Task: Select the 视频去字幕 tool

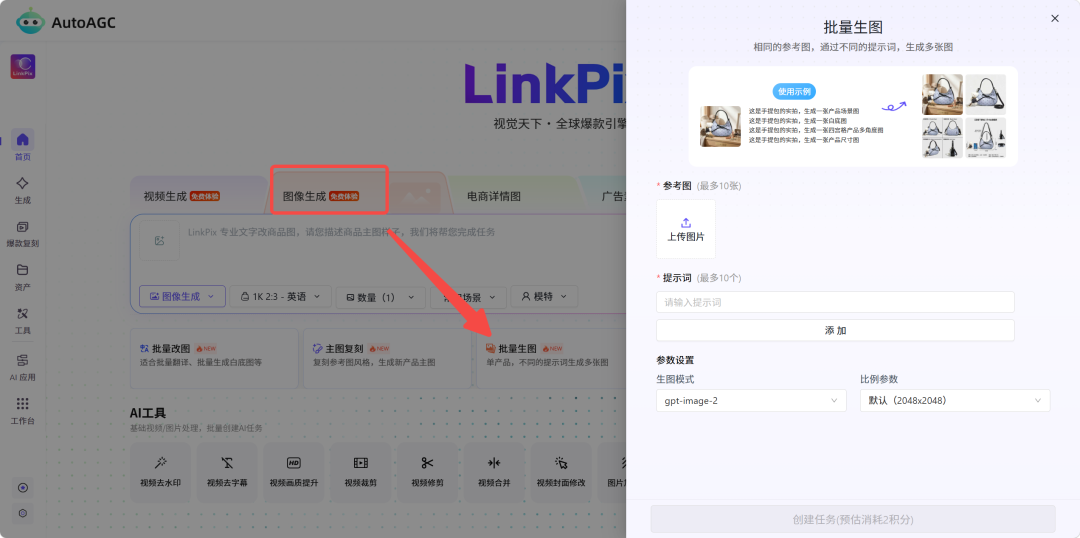Action: (x=227, y=472)
